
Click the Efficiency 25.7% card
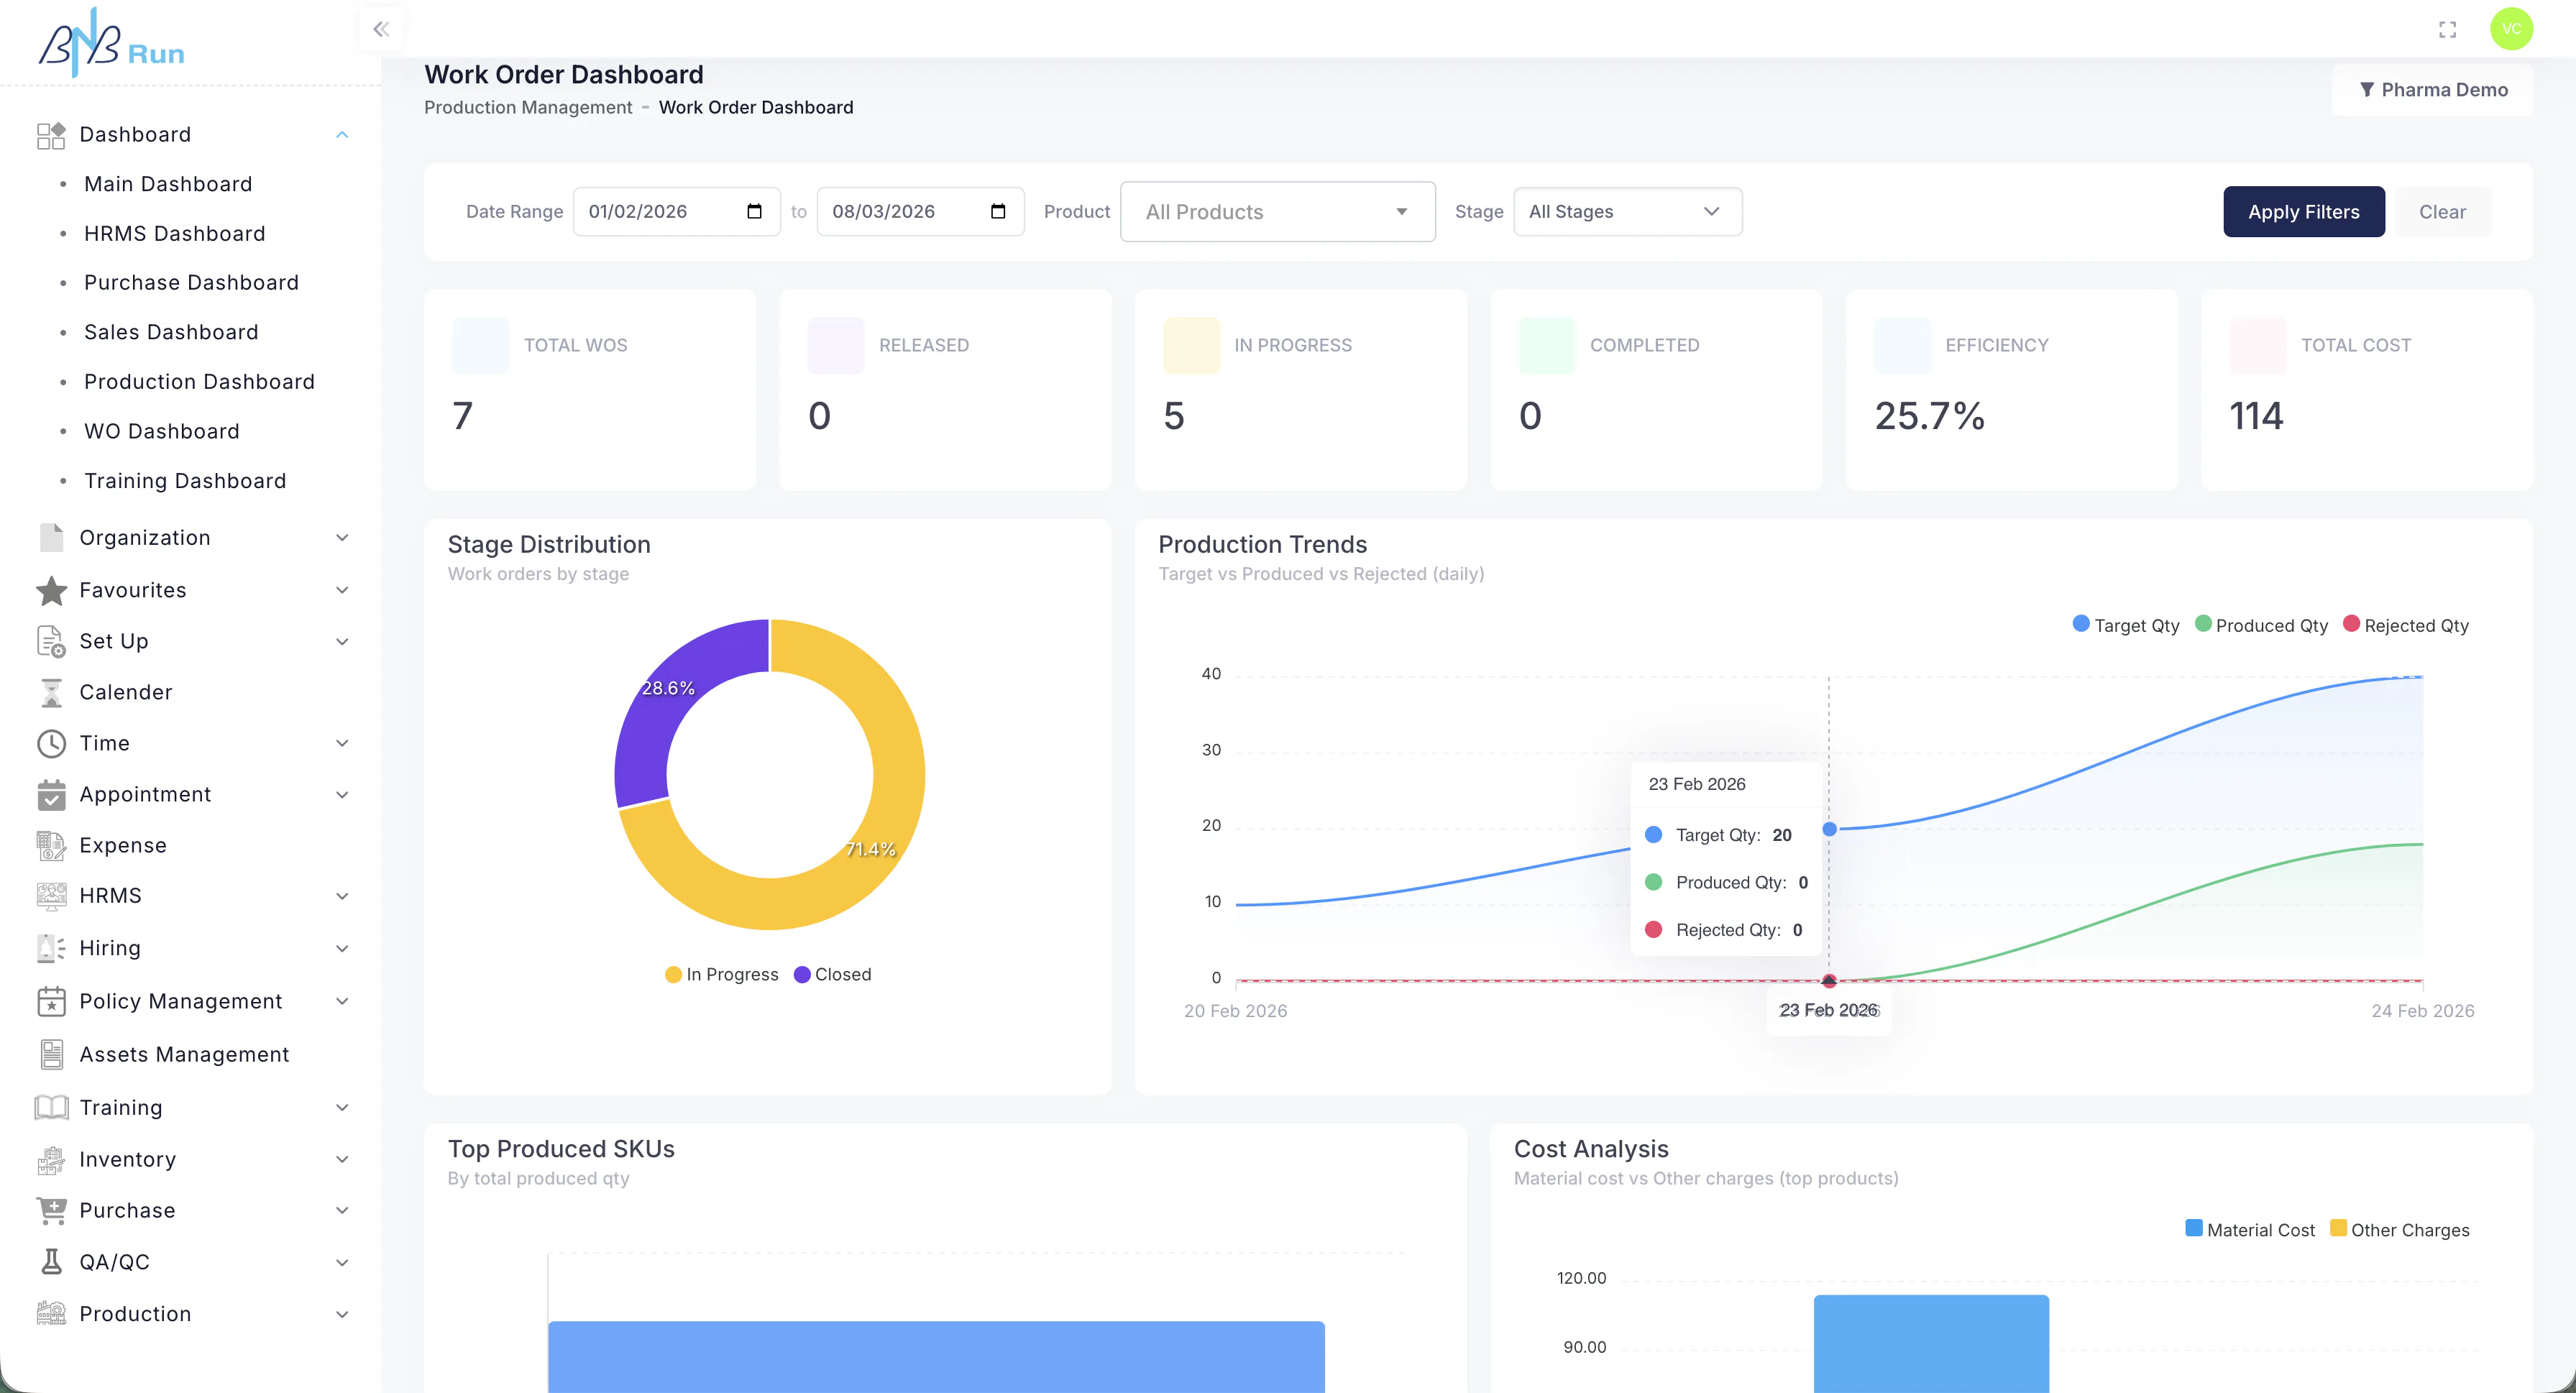click(2011, 390)
